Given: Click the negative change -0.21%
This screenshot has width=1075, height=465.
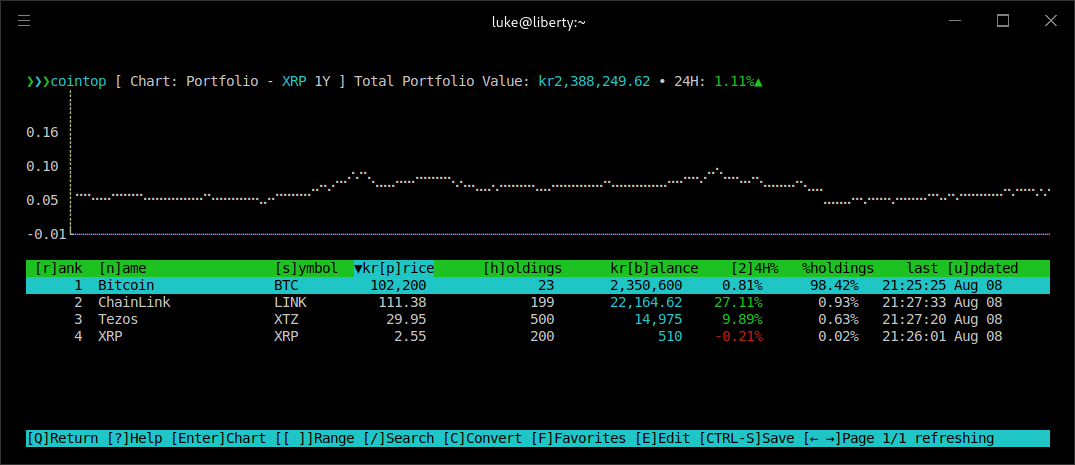Looking at the screenshot, I should tap(738, 337).
